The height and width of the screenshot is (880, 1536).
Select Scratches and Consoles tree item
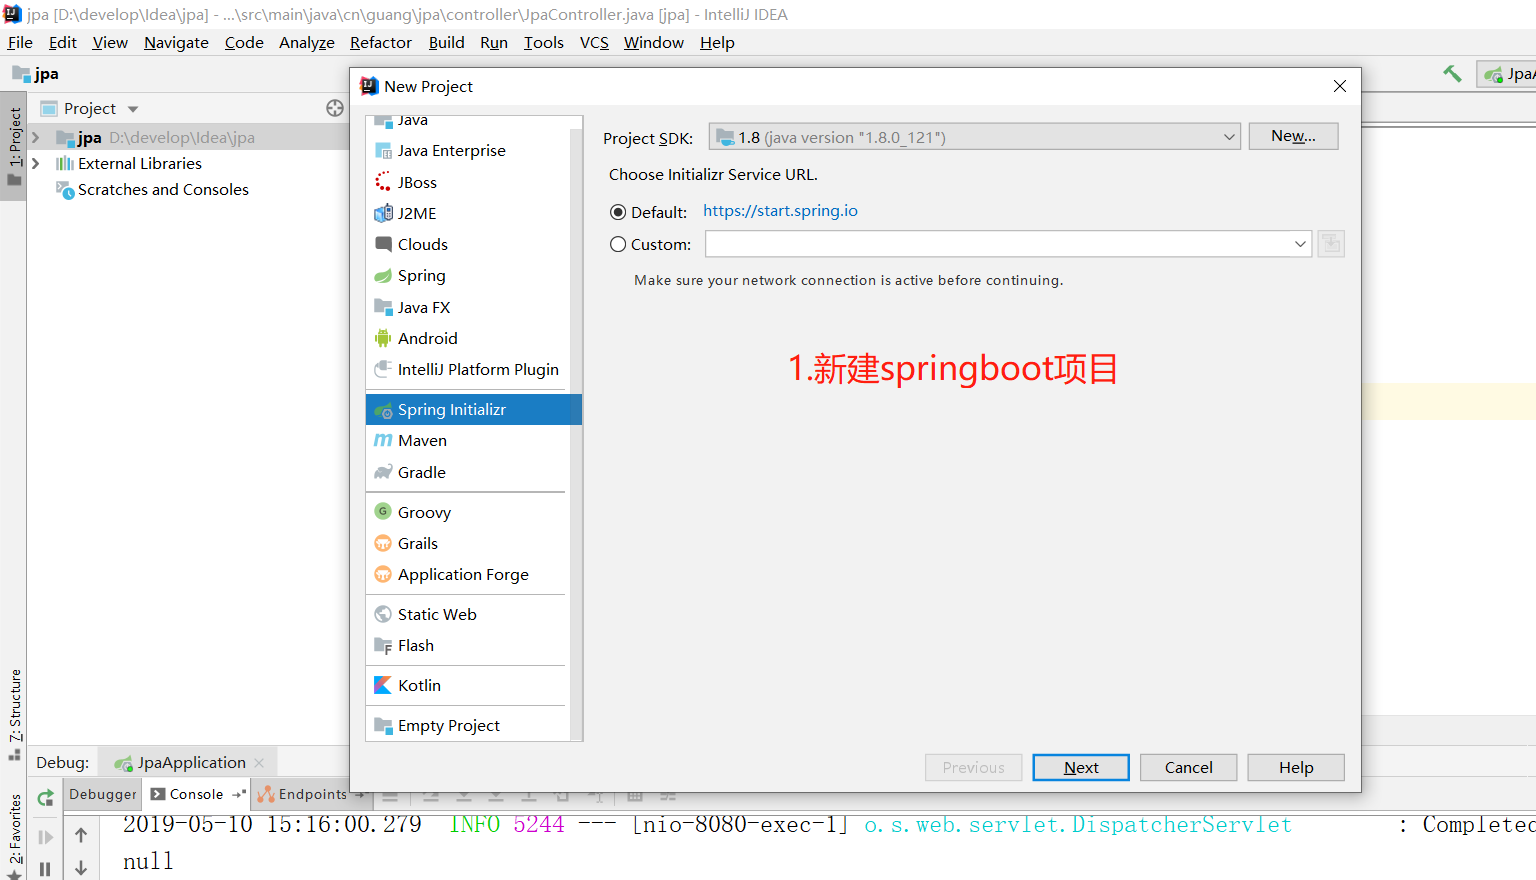click(163, 189)
